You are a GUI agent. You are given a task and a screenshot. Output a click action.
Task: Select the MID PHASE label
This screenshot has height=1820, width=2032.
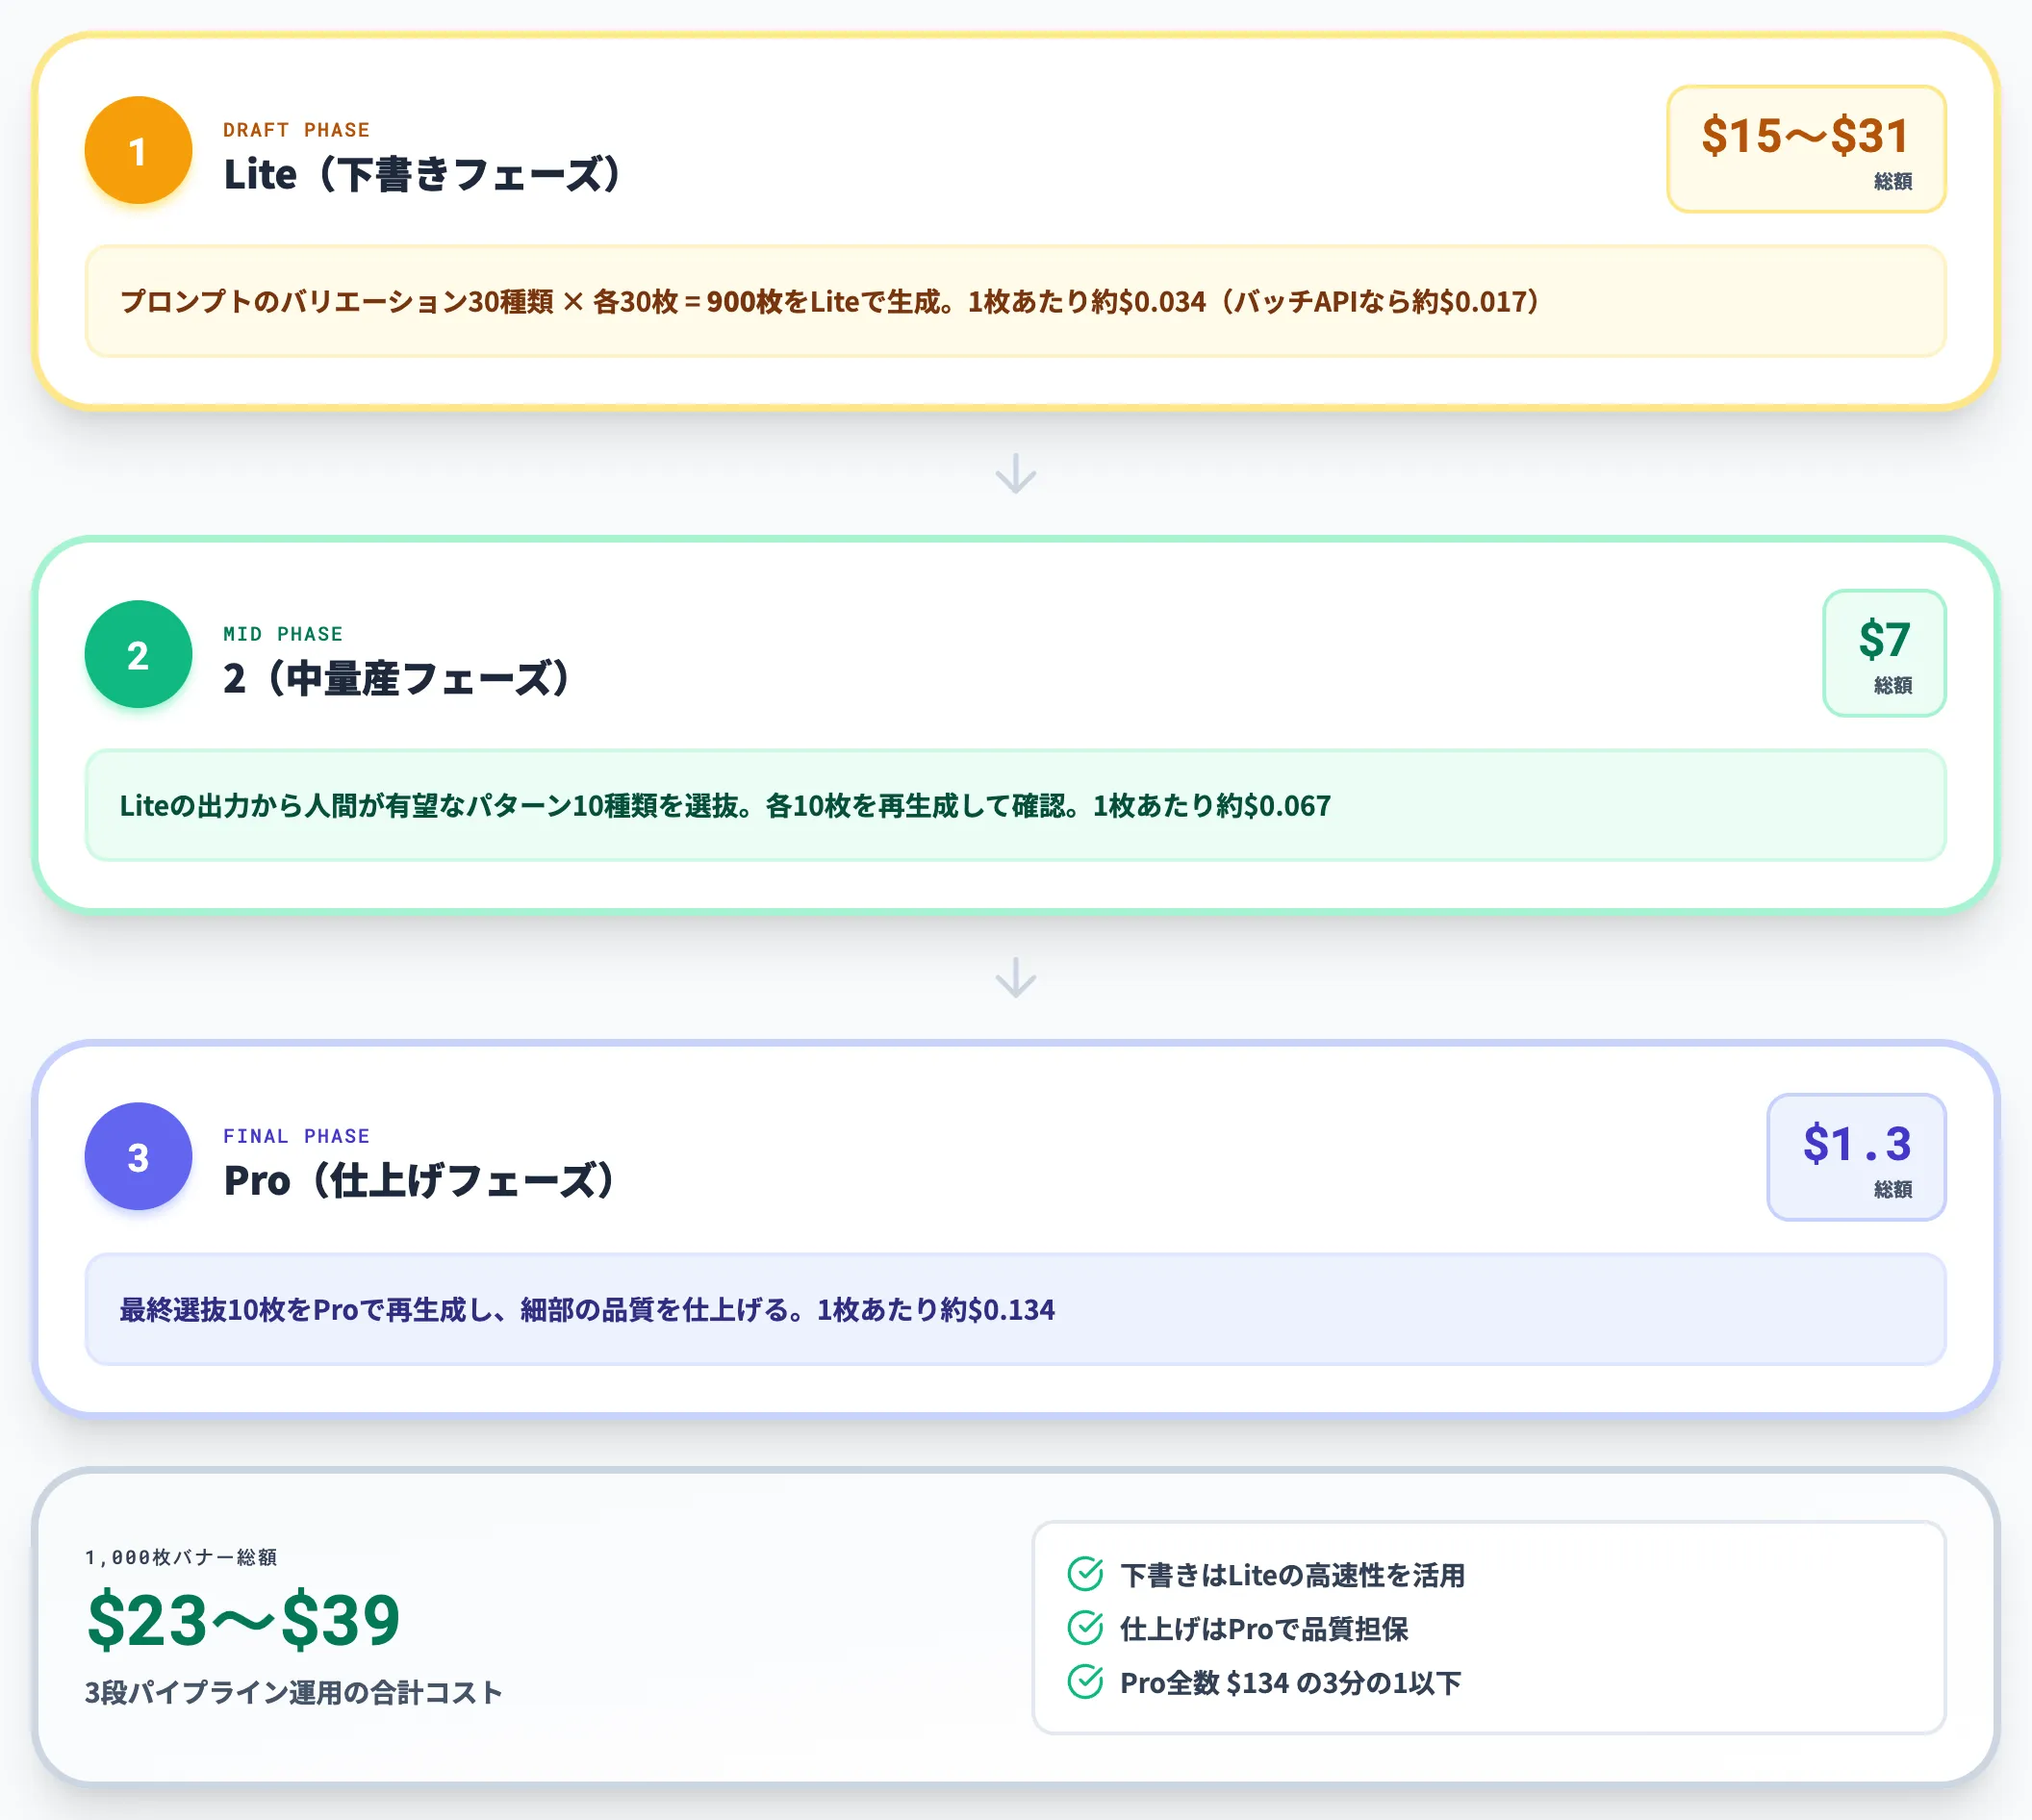click(283, 634)
